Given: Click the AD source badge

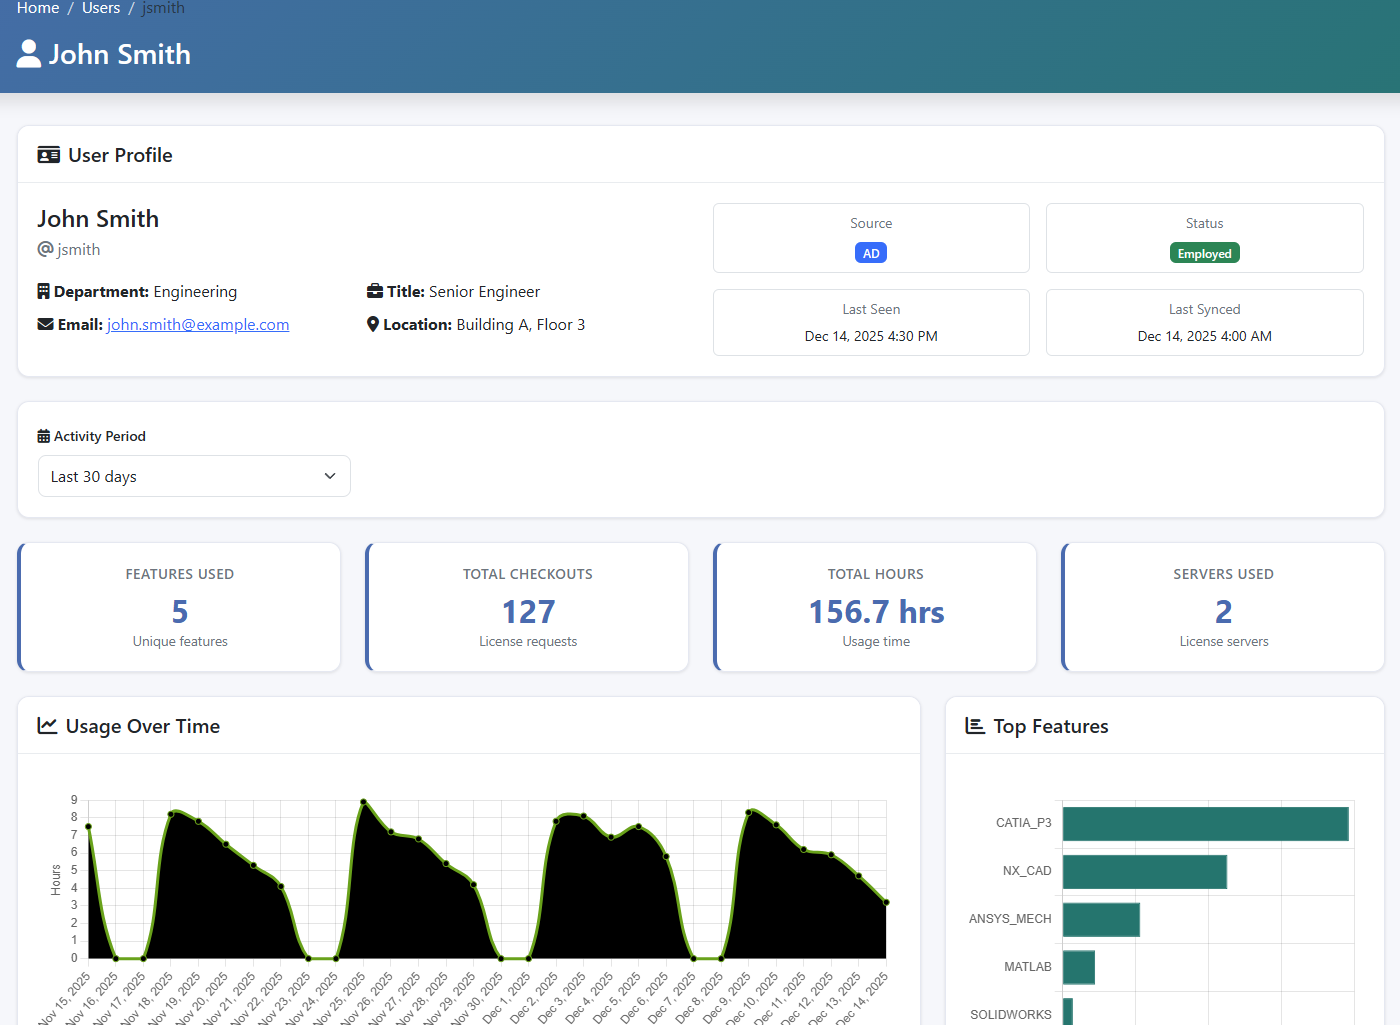Looking at the screenshot, I should (x=871, y=253).
